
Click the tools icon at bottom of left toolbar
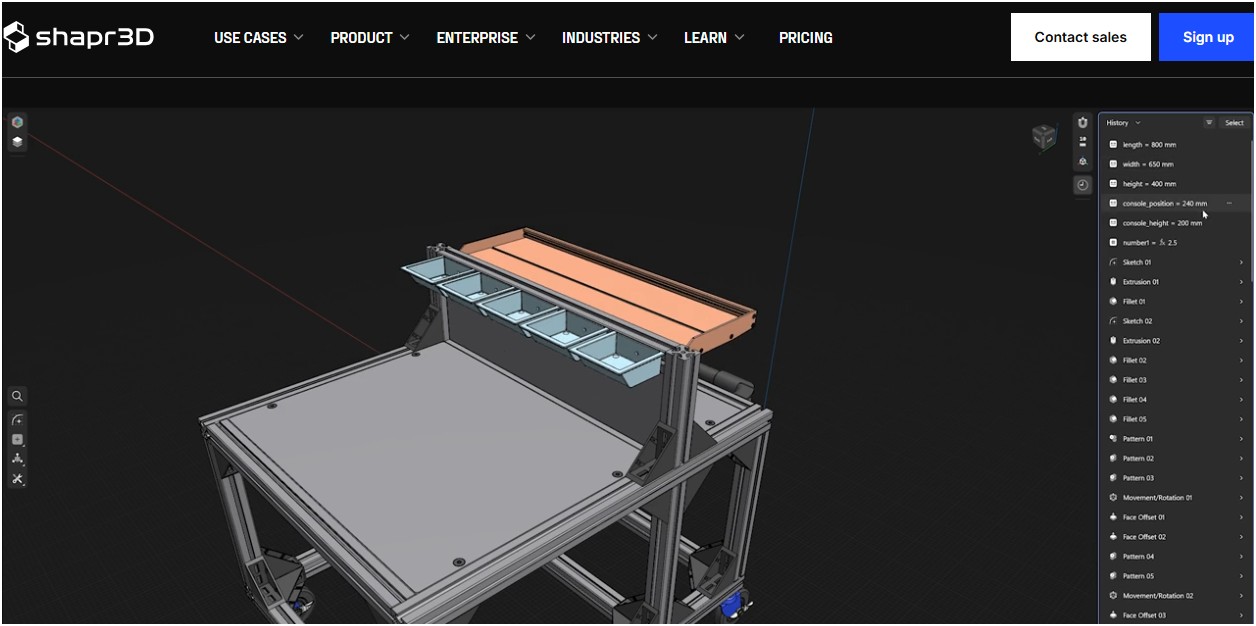tap(17, 480)
